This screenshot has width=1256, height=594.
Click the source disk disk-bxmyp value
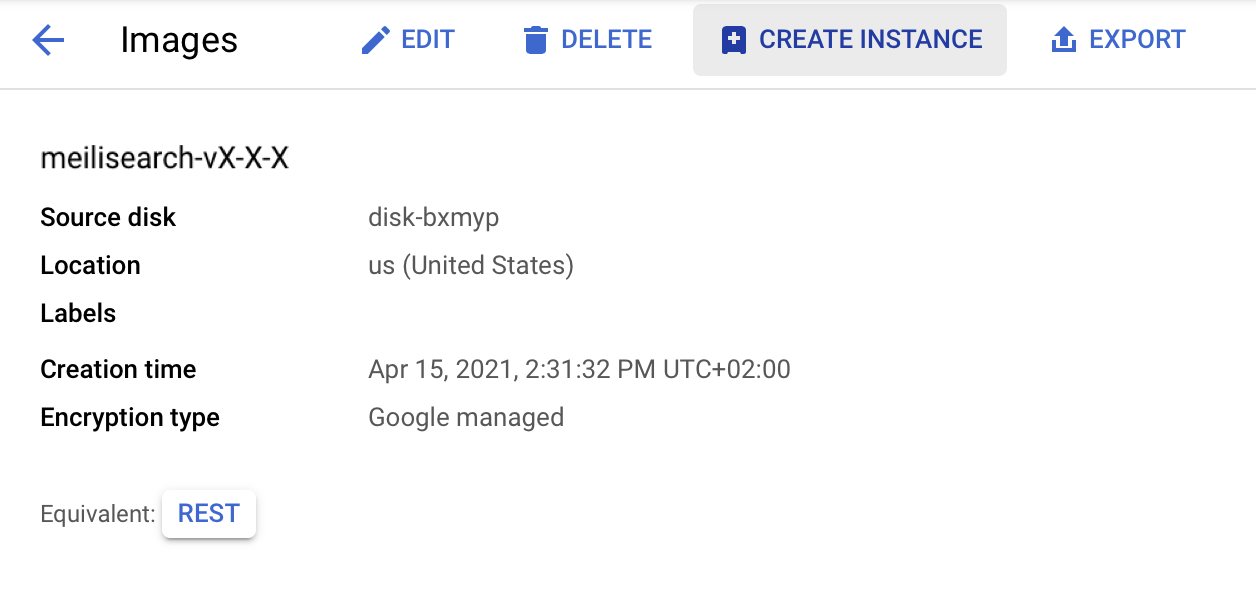(434, 217)
